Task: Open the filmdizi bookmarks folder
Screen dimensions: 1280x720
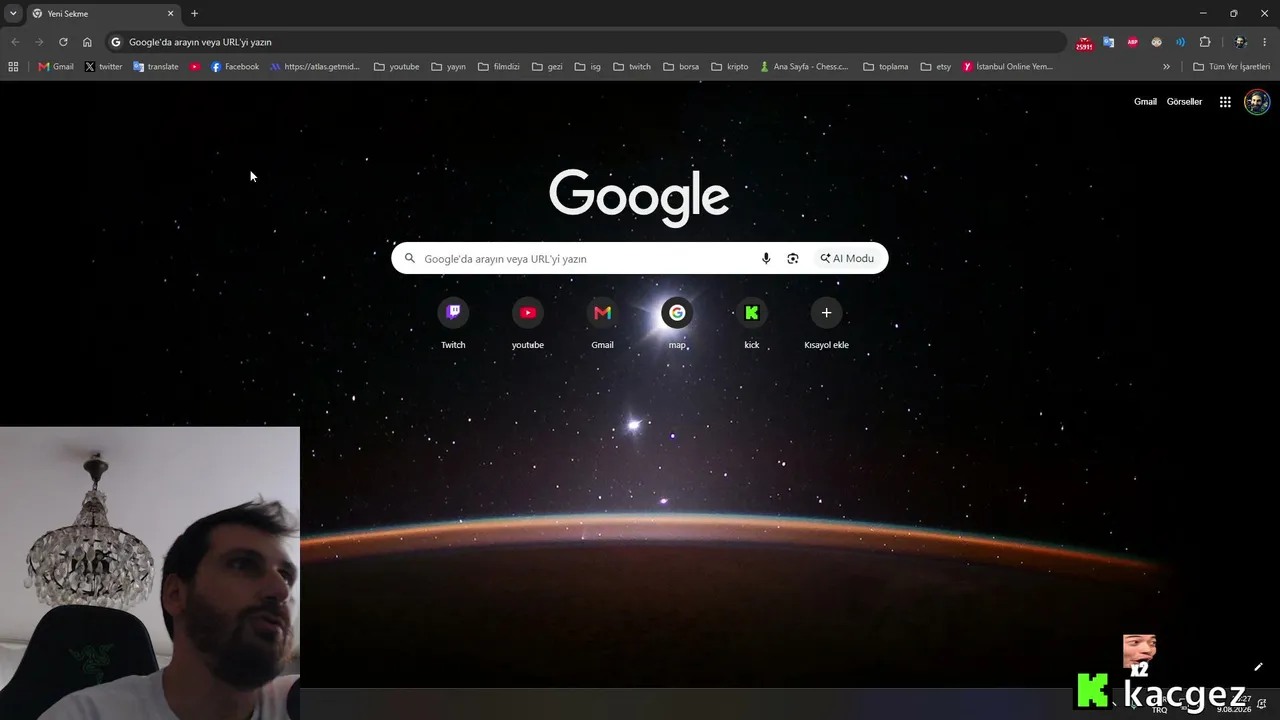Action: [500, 67]
